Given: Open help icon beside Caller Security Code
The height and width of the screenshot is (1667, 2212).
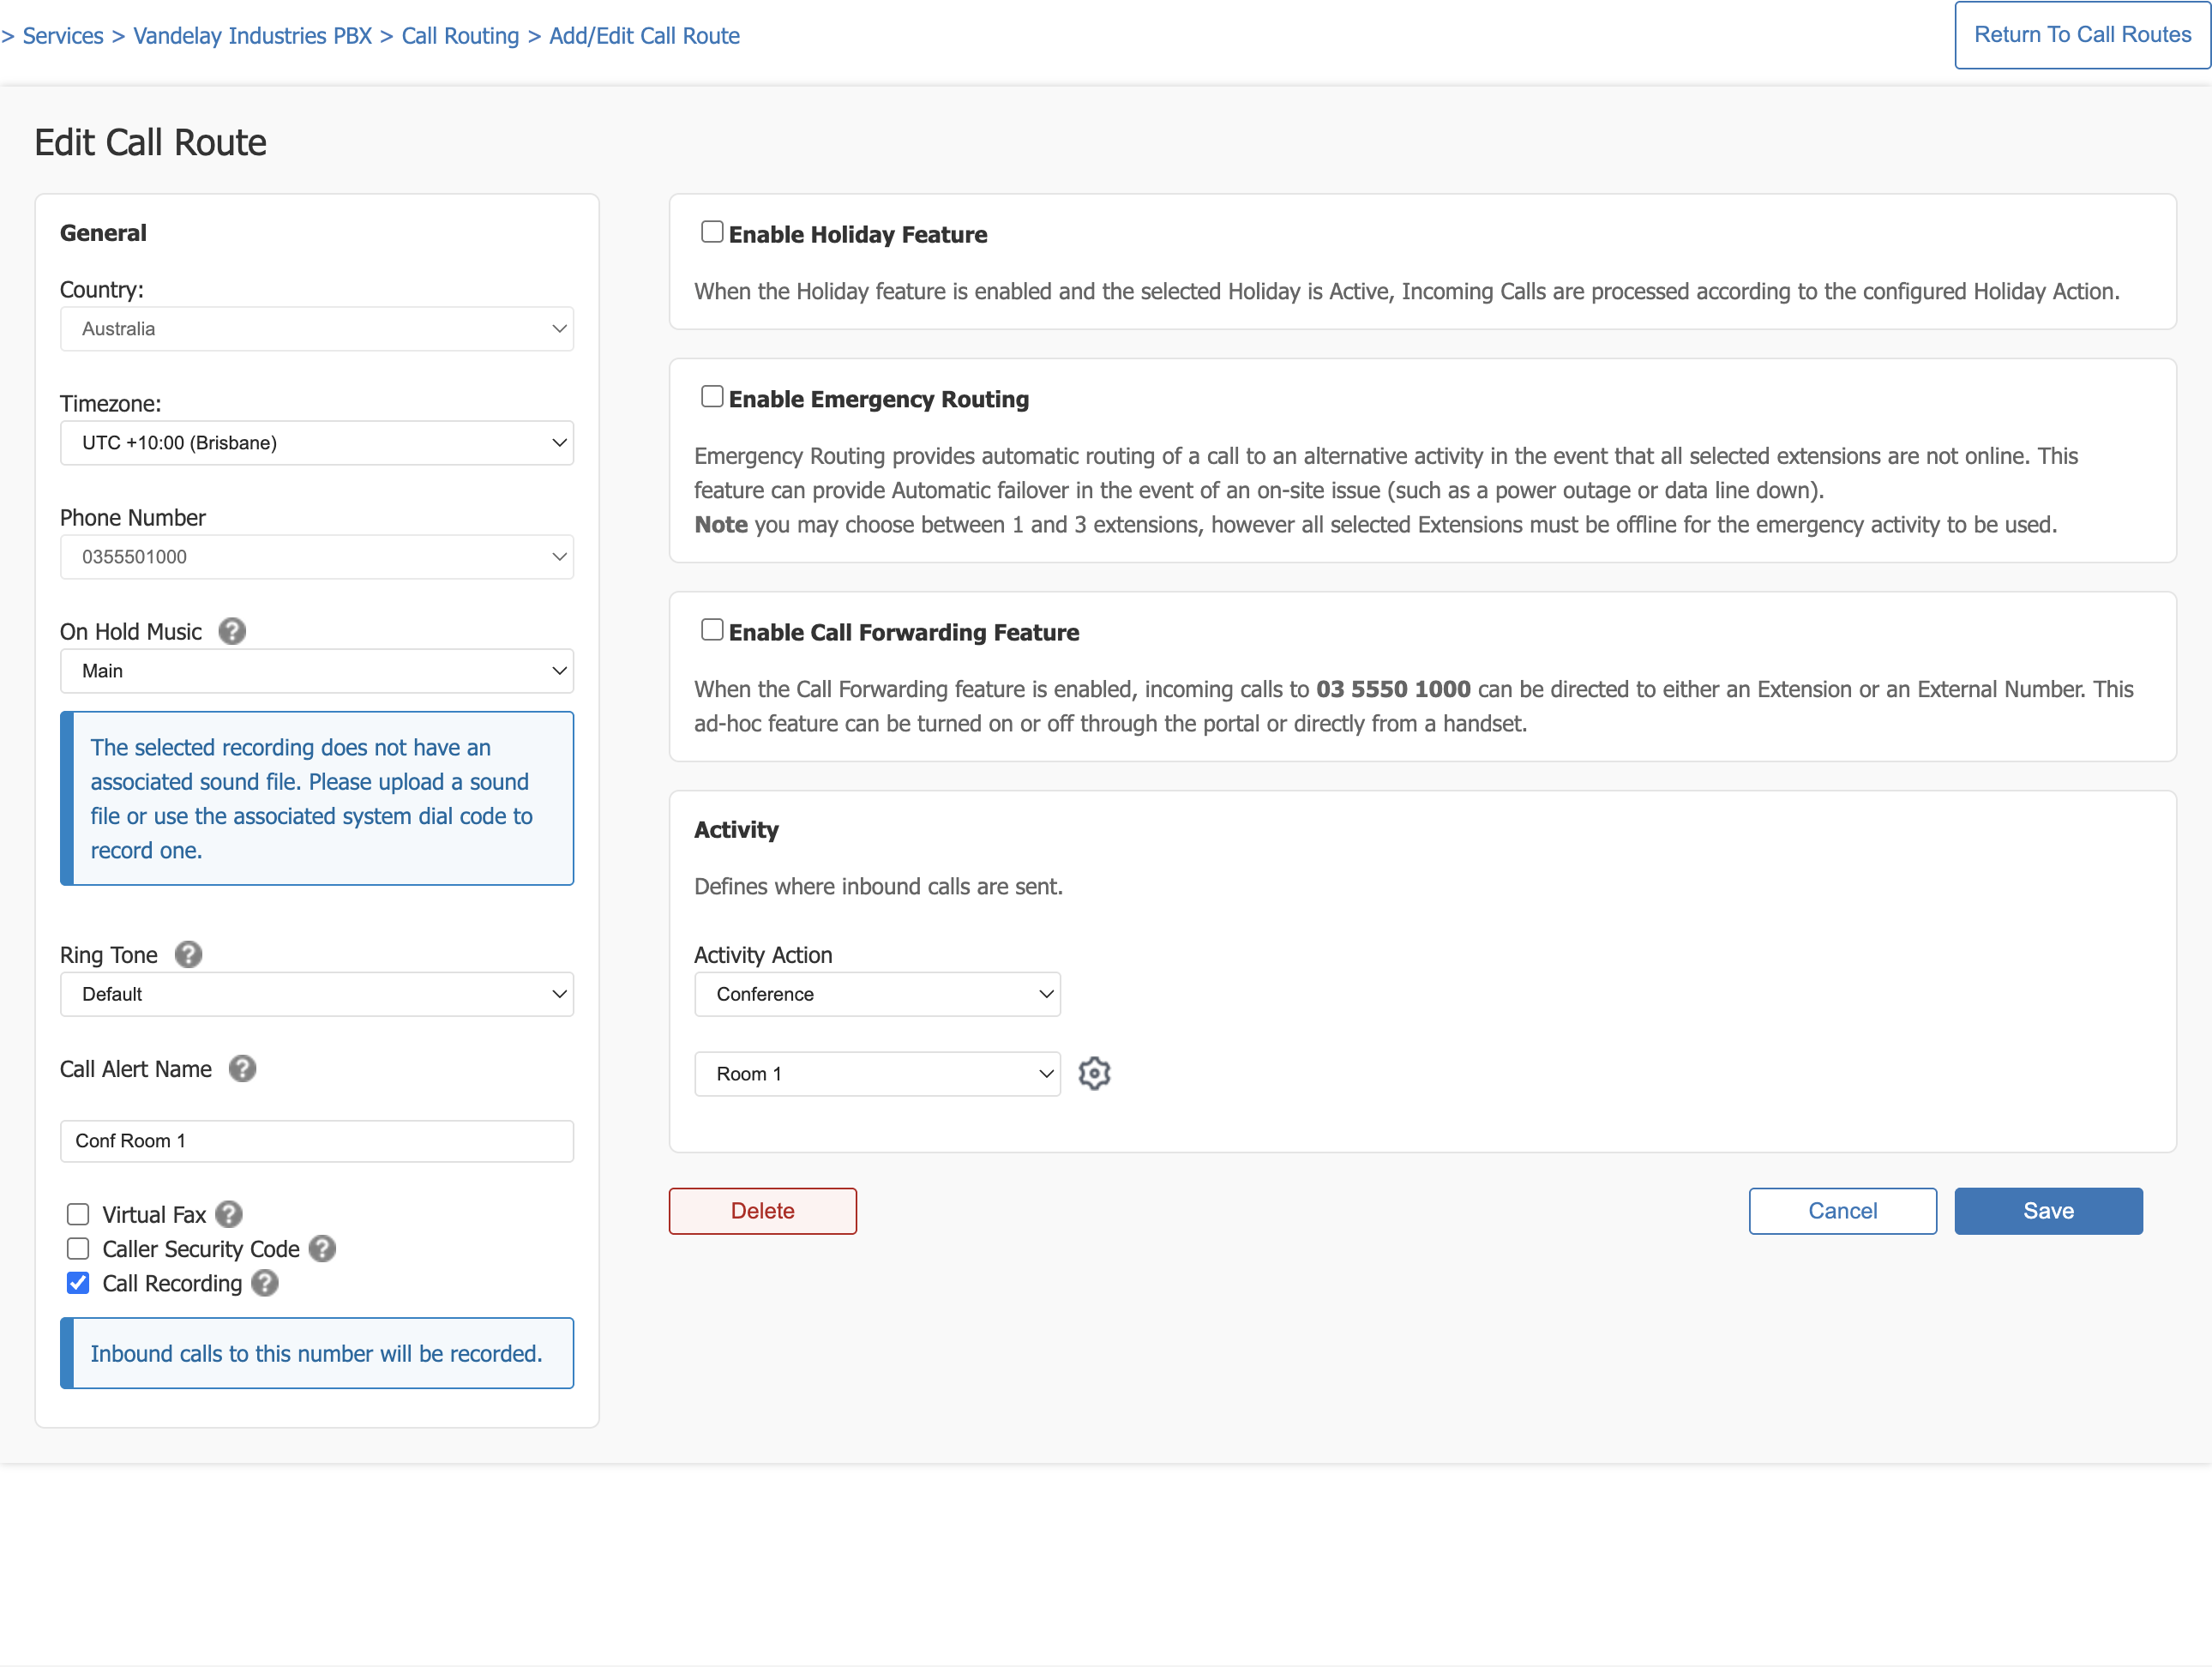Looking at the screenshot, I should click(322, 1248).
